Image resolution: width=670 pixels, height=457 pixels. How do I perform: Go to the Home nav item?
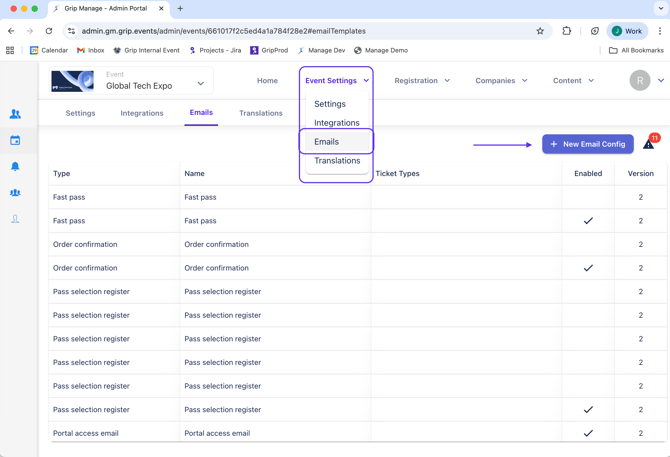[267, 80]
